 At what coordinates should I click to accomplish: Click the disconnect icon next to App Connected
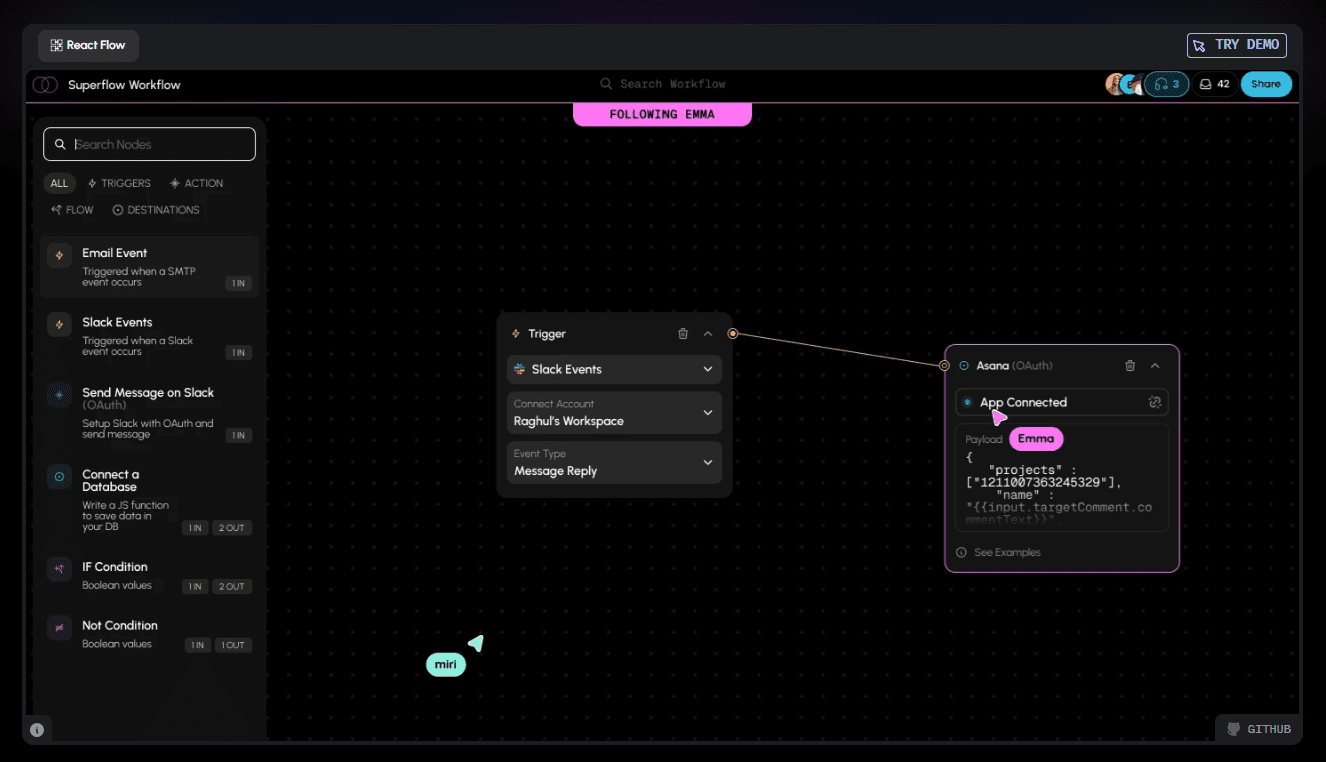click(x=1155, y=401)
